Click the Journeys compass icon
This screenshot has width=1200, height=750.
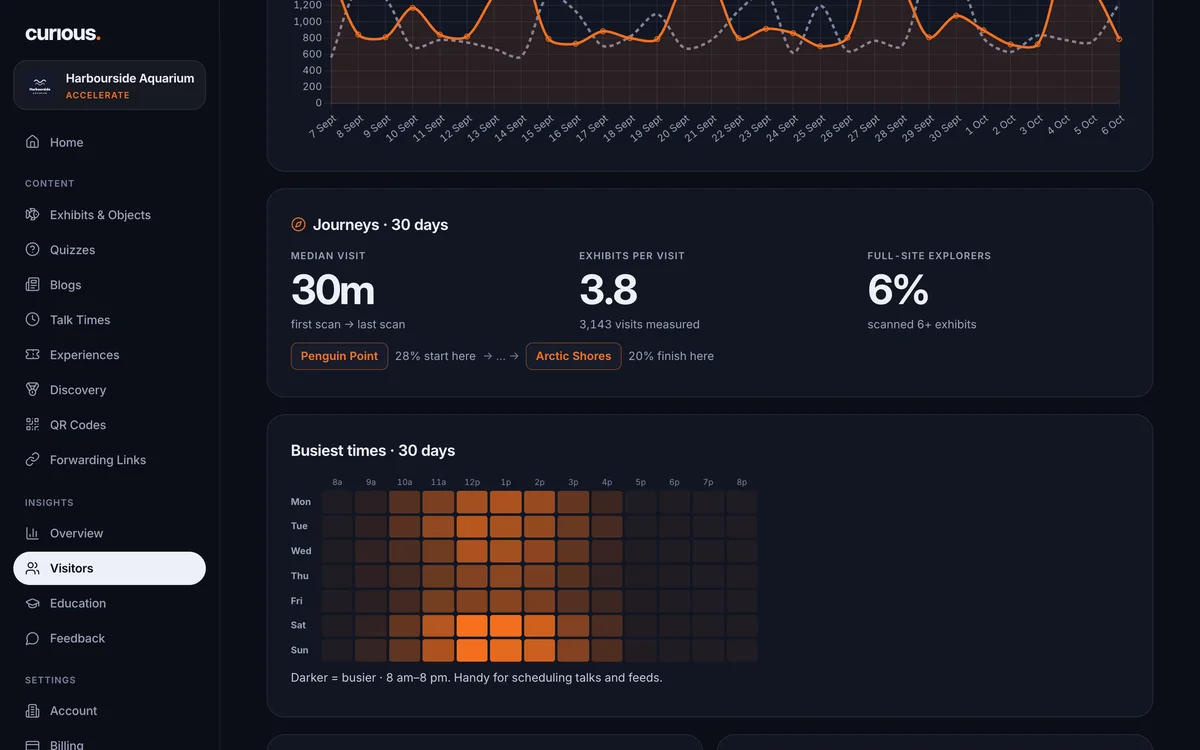pyautogui.click(x=298, y=225)
